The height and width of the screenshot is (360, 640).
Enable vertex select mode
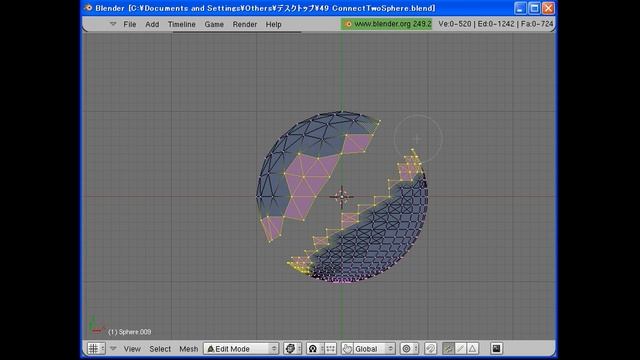pos(448,349)
